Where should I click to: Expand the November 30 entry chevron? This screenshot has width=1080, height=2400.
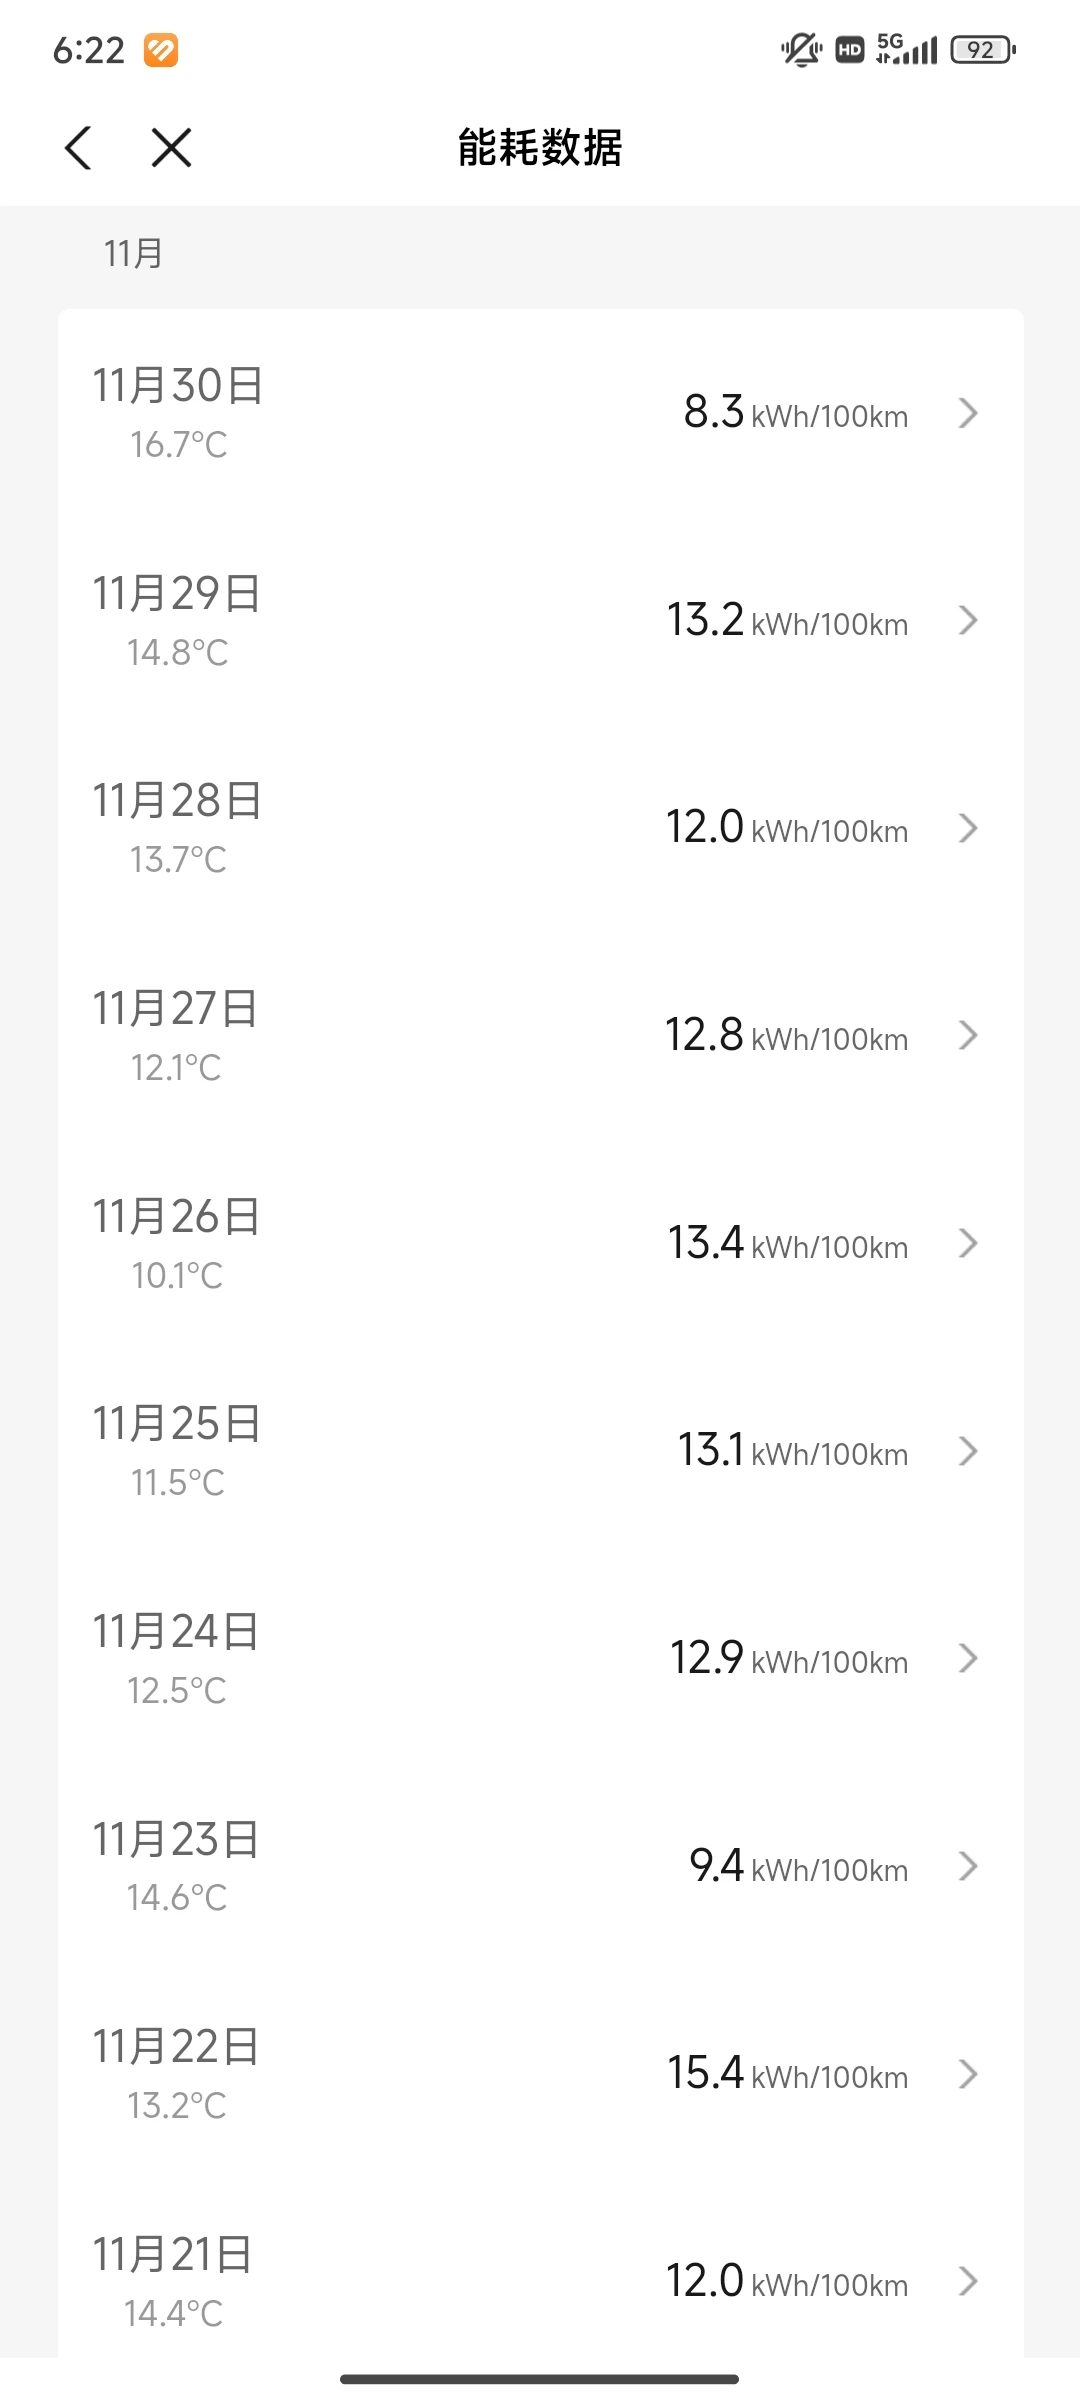[x=967, y=413]
